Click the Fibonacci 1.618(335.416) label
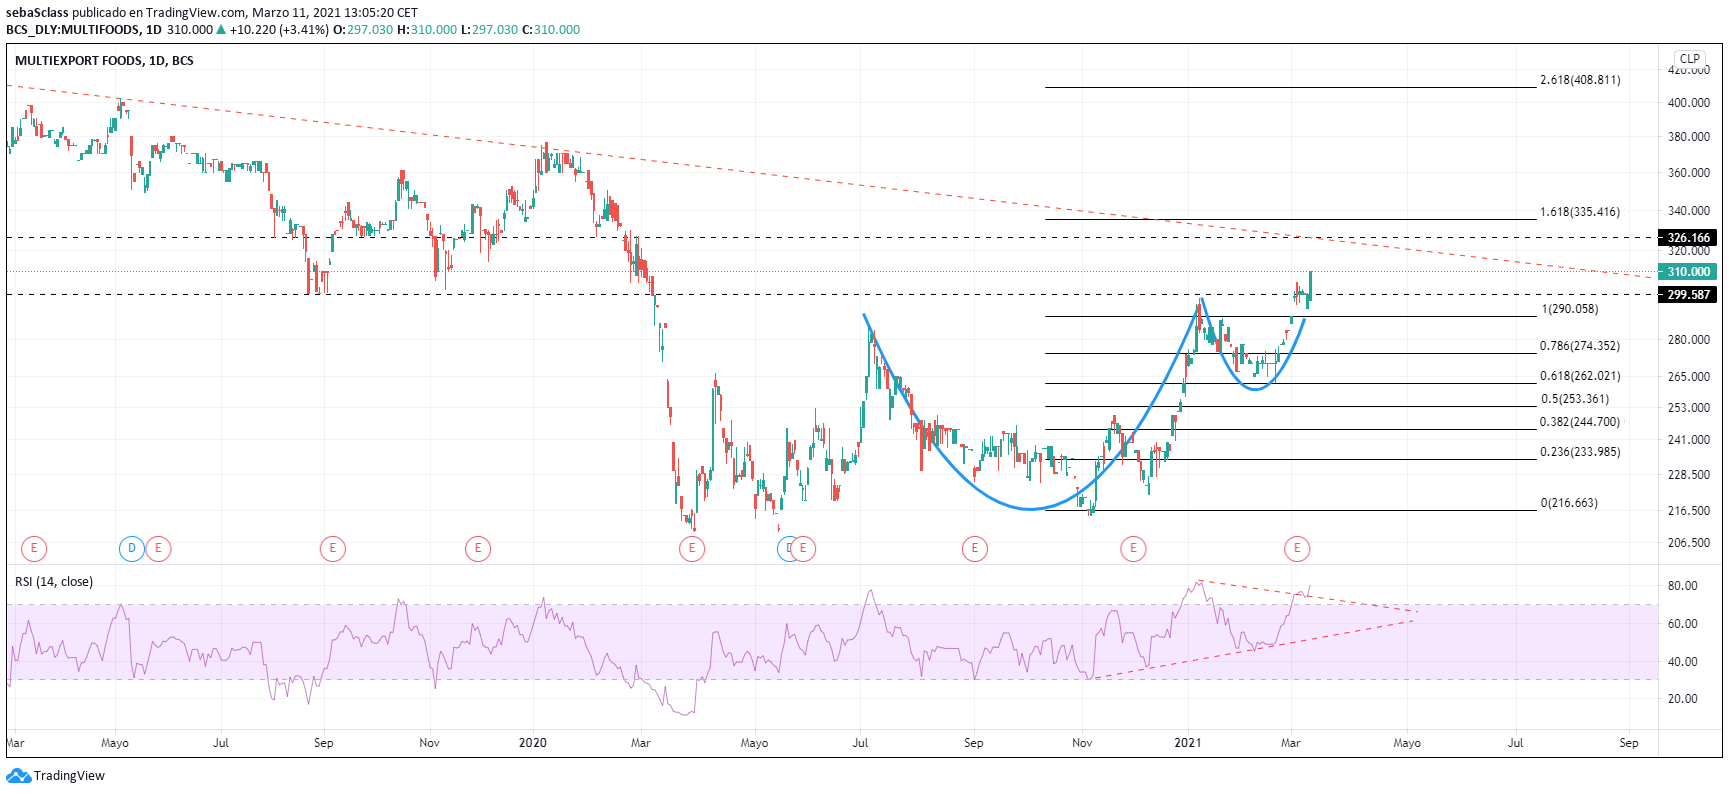This screenshot has height=794, width=1729. point(1580,212)
